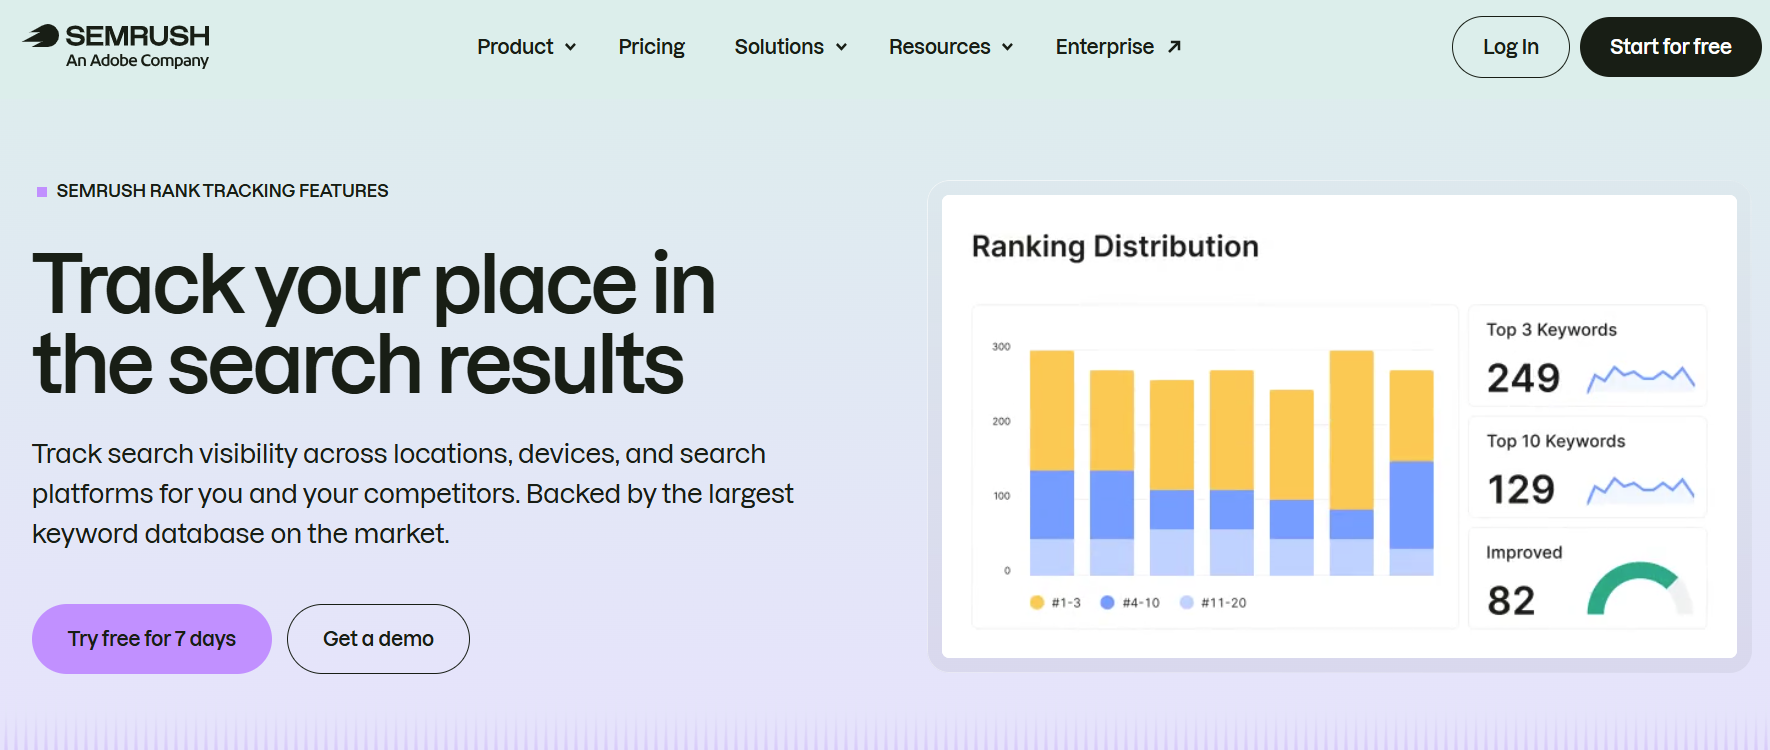Expand the Solutions dropdown chevron
This screenshot has height=750, width=1770.
[x=841, y=47]
